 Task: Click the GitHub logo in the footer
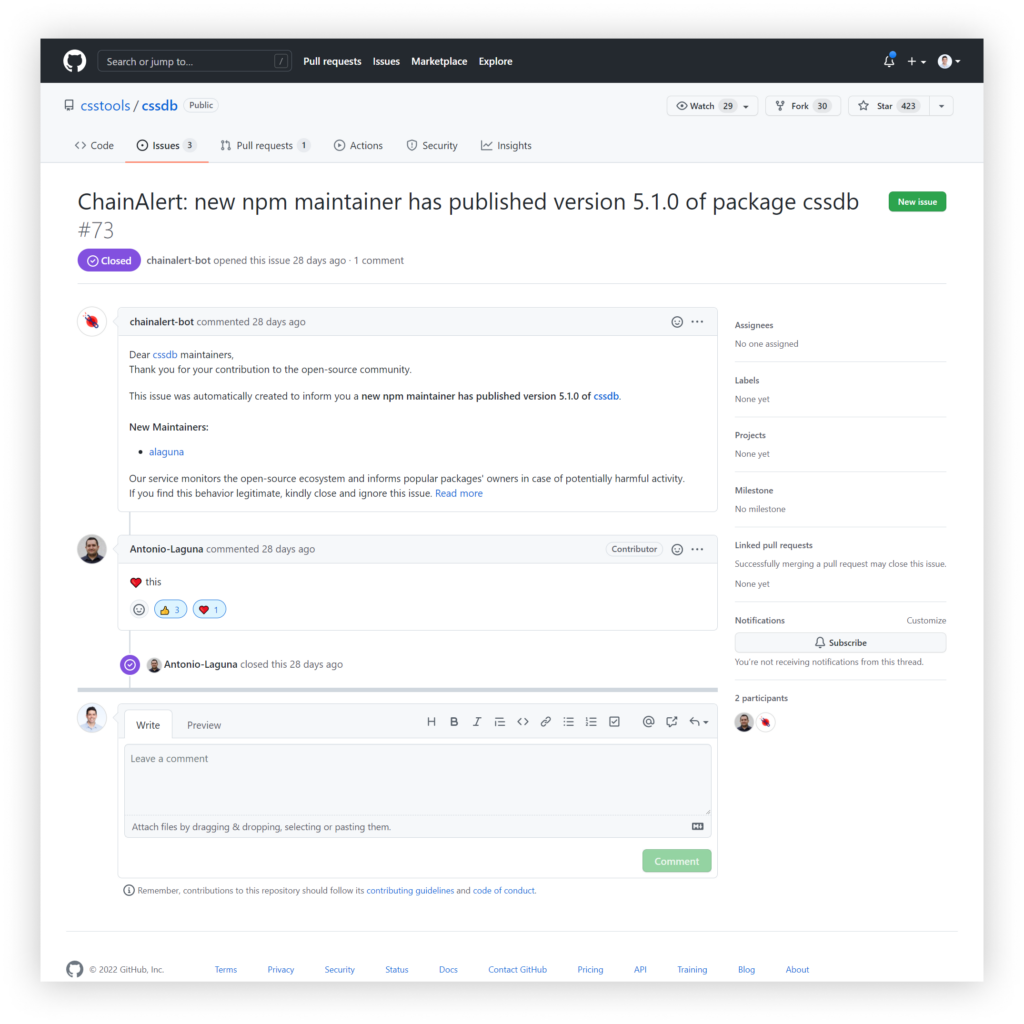pyautogui.click(x=74, y=969)
